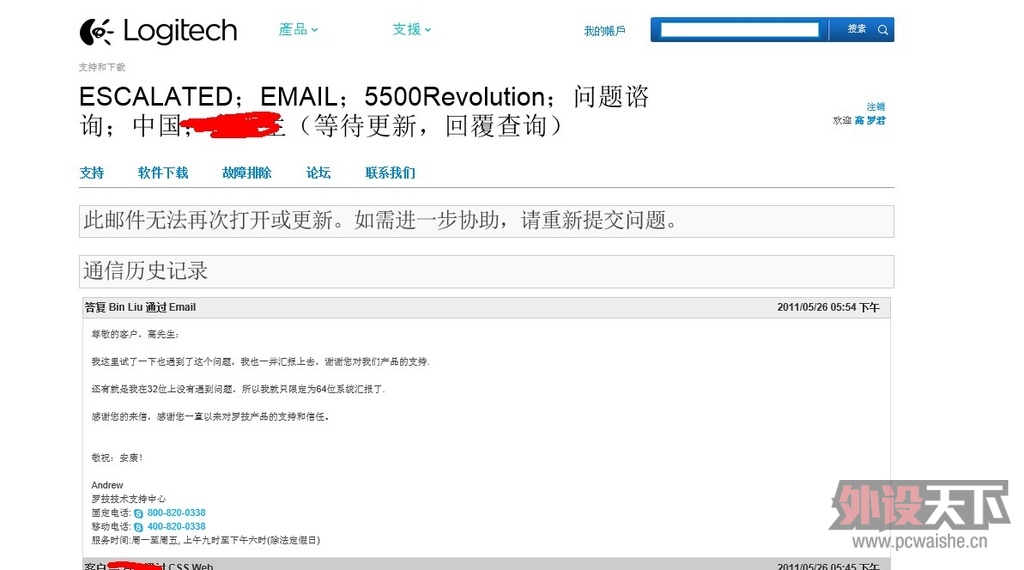The image size is (1024, 570).
Task: Open 我的帳戶 account link
Action: pyautogui.click(x=605, y=31)
